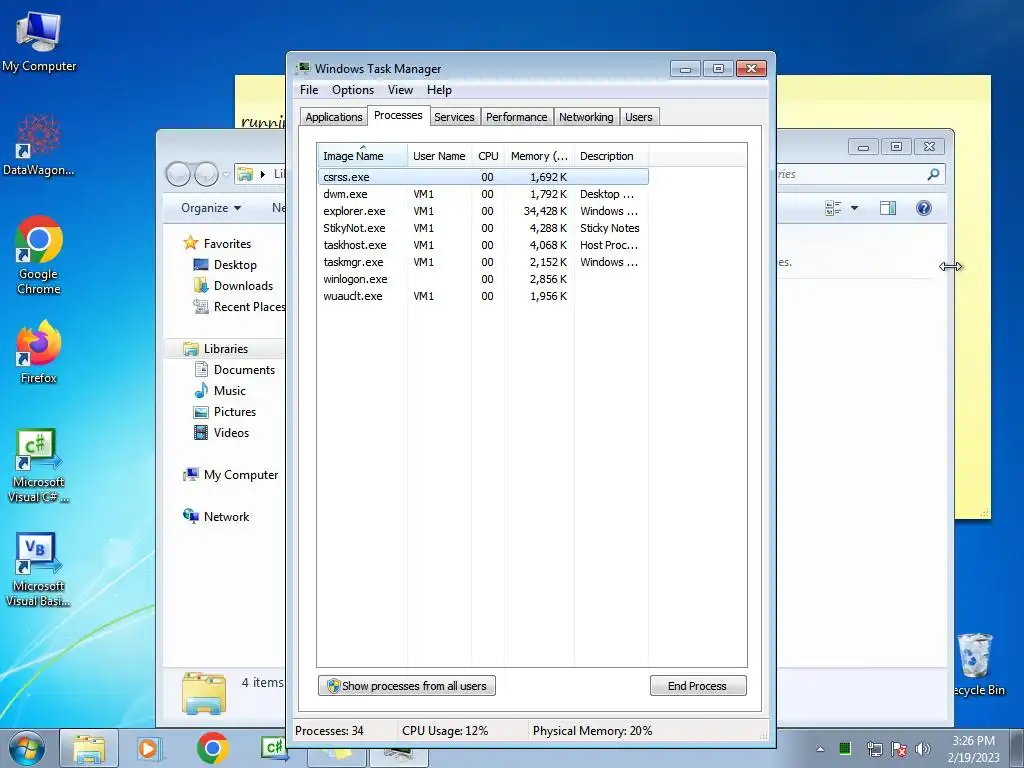Open the Windows Media Player taskbar icon
Image resolution: width=1024 pixels, height=768 pixels.
150,748
